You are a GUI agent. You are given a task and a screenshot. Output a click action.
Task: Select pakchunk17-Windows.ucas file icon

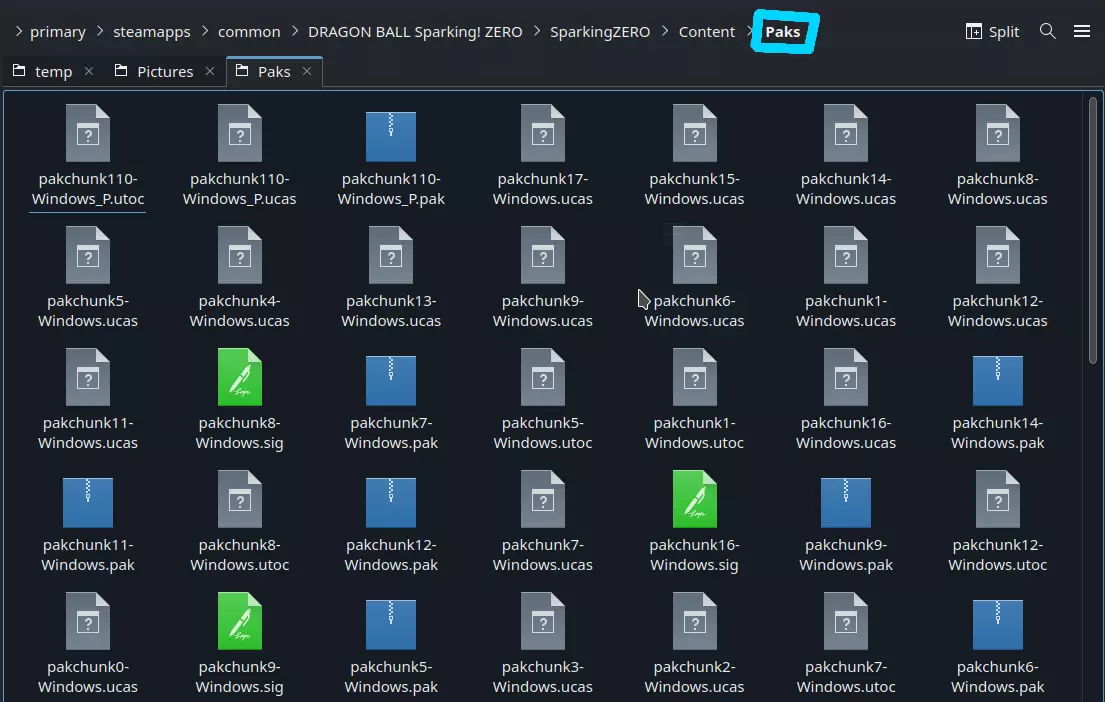(543, 133)
